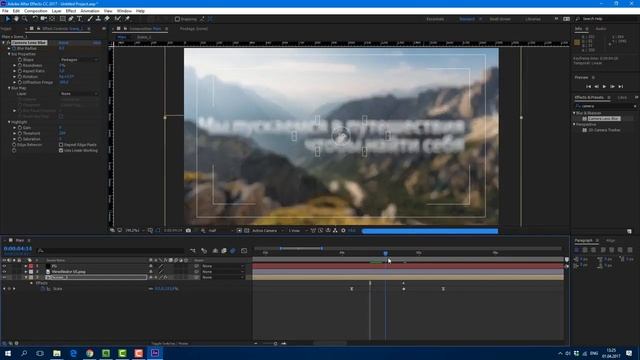The height and width of the screenshot is (360, 640).
Task: Select the Pen tool
Action: [71, 19]
